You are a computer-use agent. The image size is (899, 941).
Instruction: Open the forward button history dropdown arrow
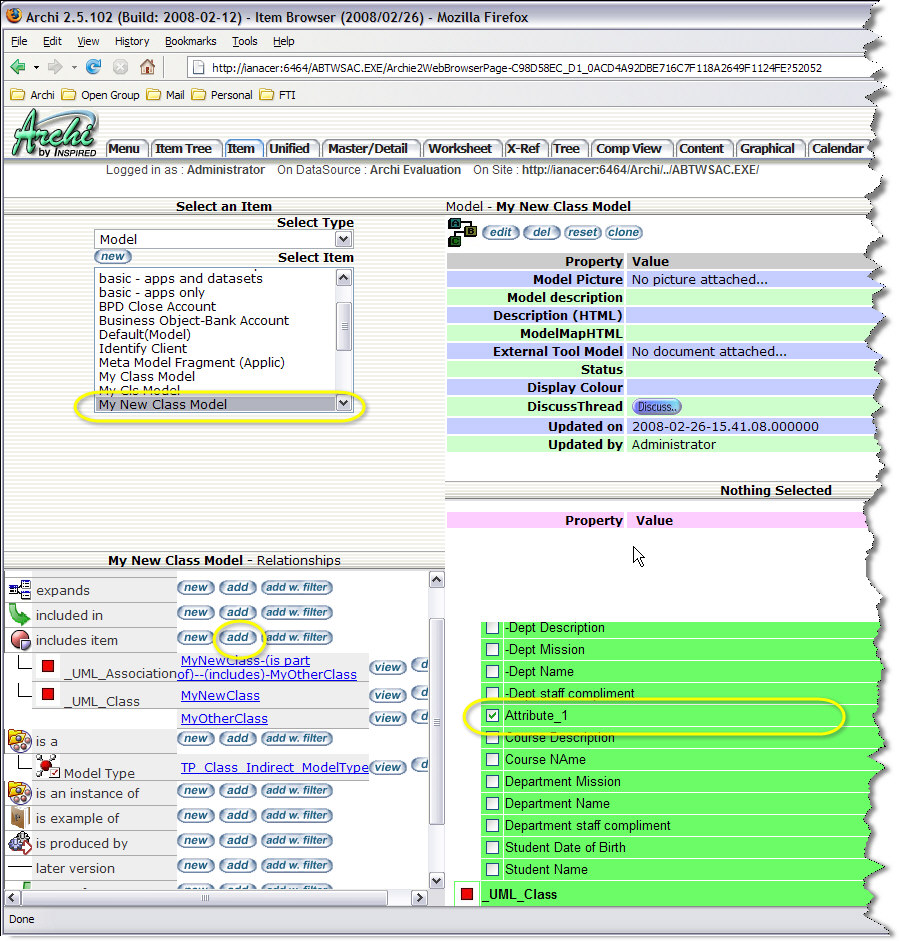(73, 67)
